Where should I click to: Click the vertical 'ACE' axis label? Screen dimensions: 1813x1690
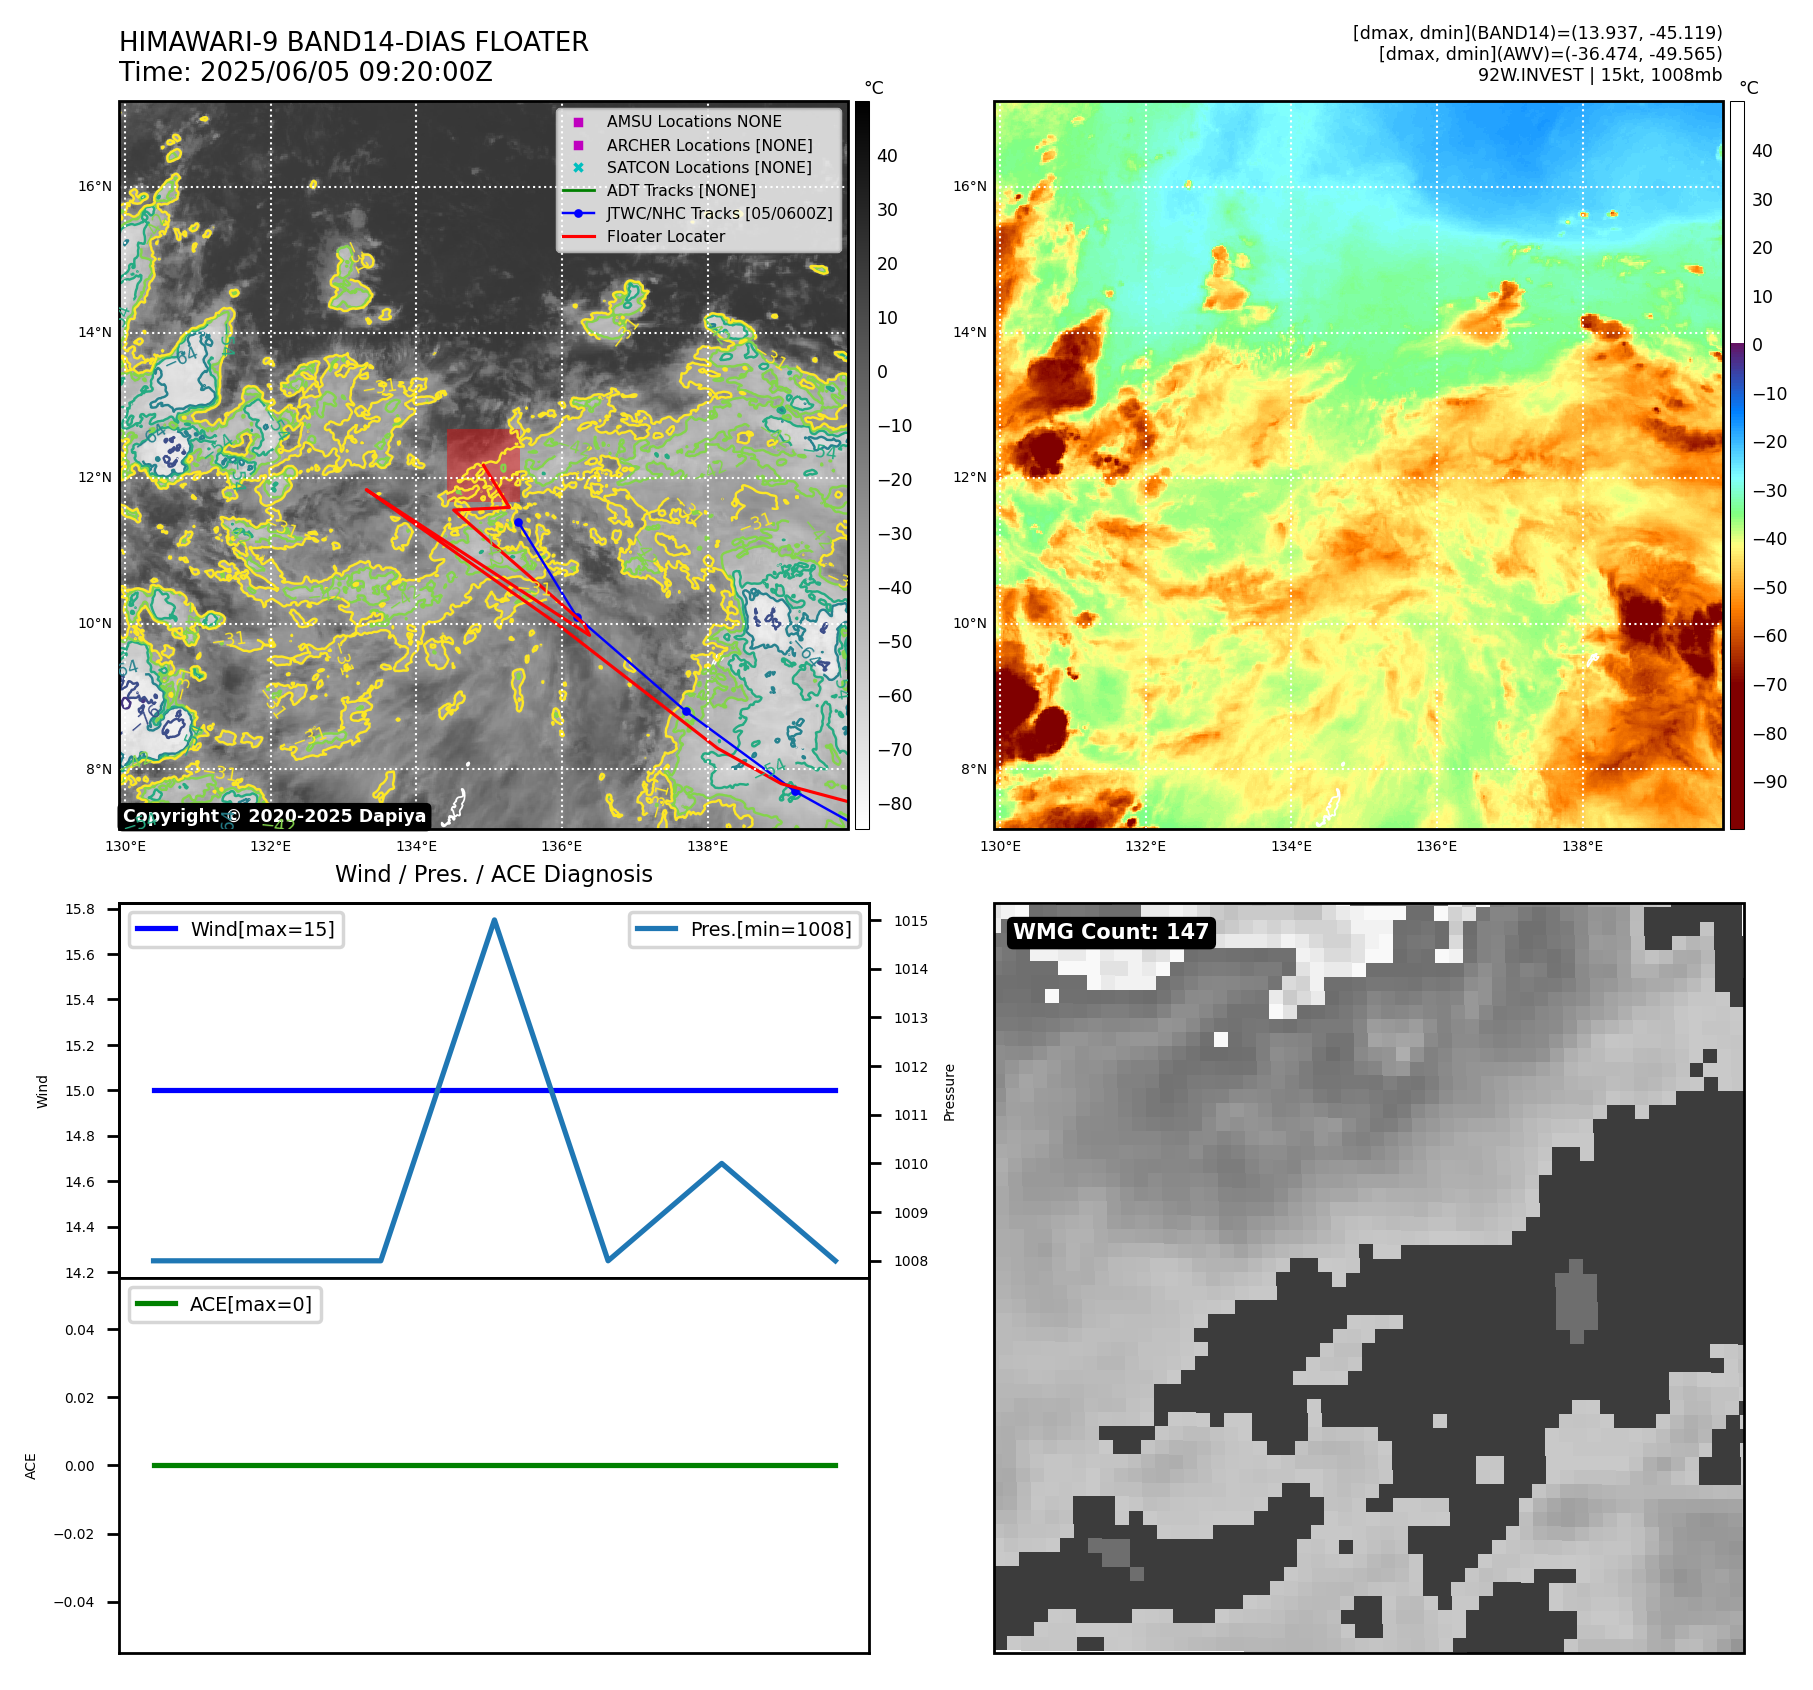pos(30,1466)
